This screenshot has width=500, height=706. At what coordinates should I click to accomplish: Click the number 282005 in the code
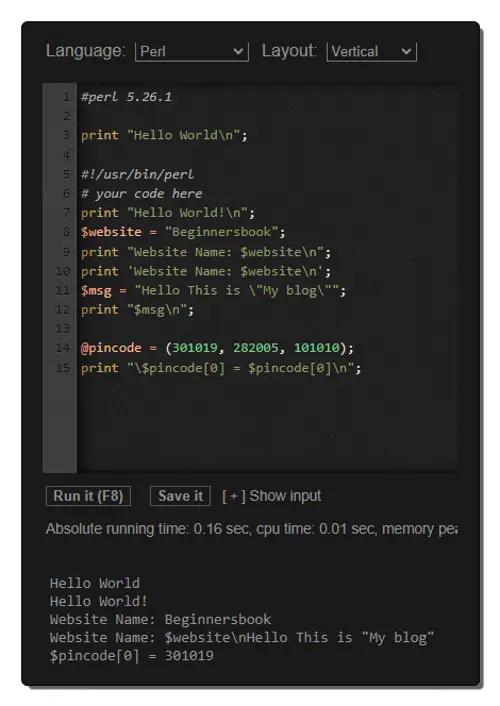255,348
